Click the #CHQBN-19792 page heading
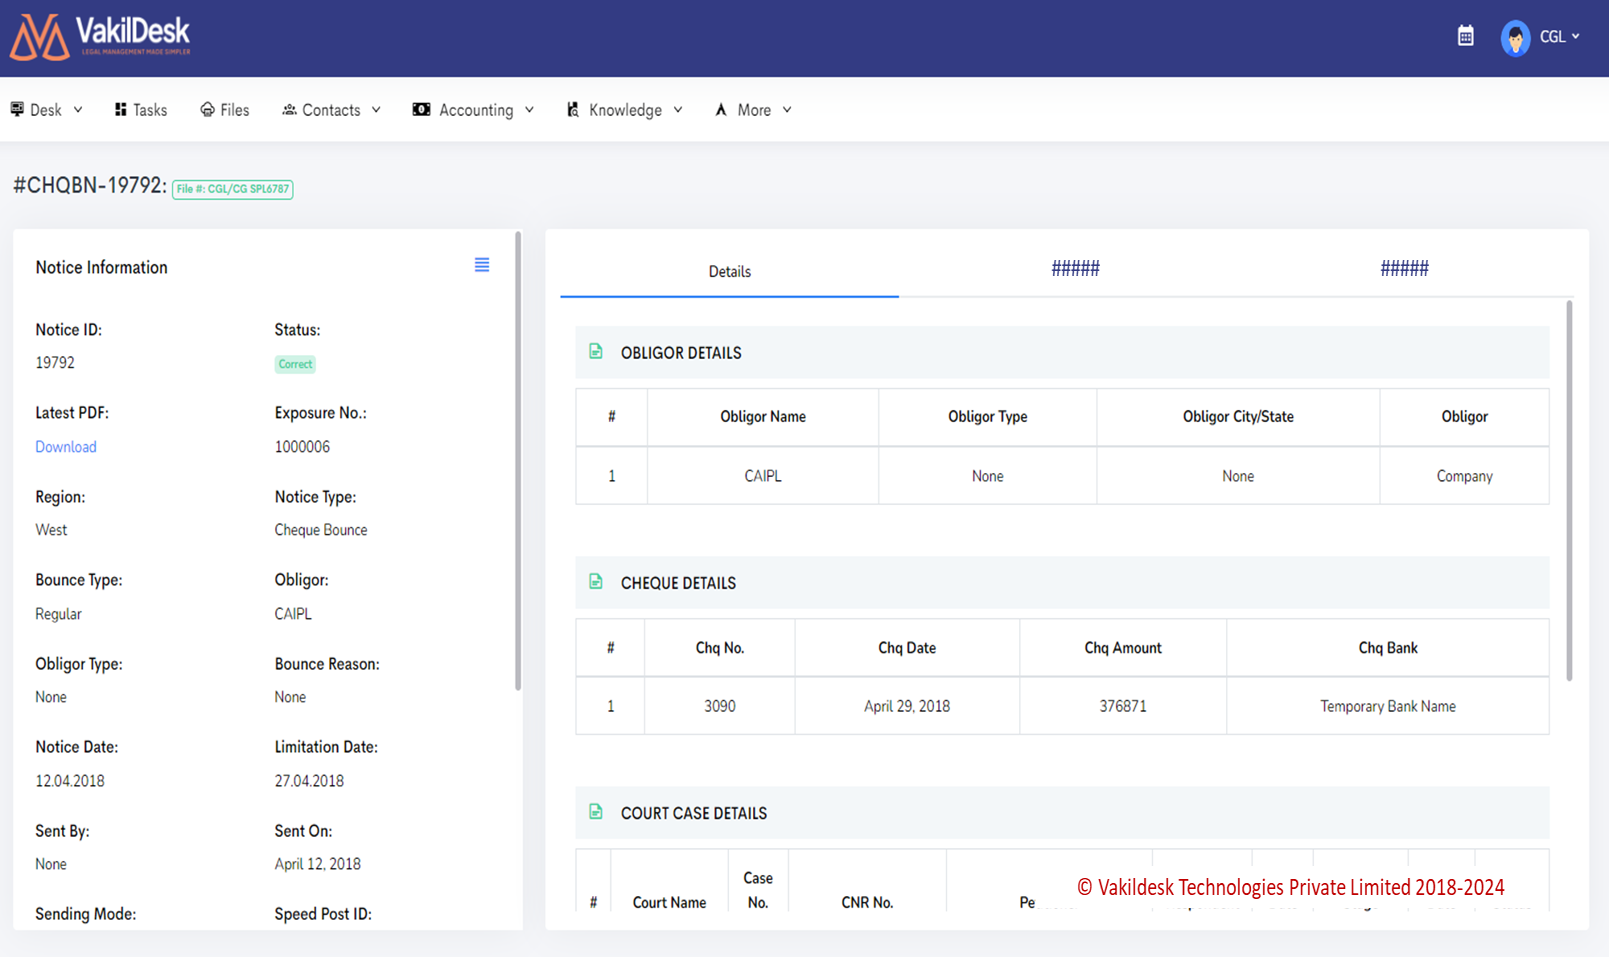1609x957 pixels. pos(90,186)
